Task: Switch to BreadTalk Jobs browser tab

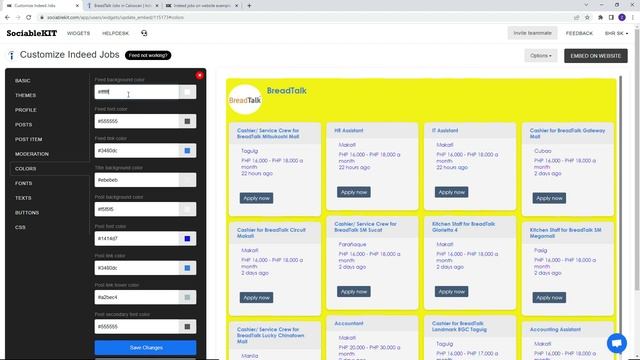Action: tap(122, 6)
